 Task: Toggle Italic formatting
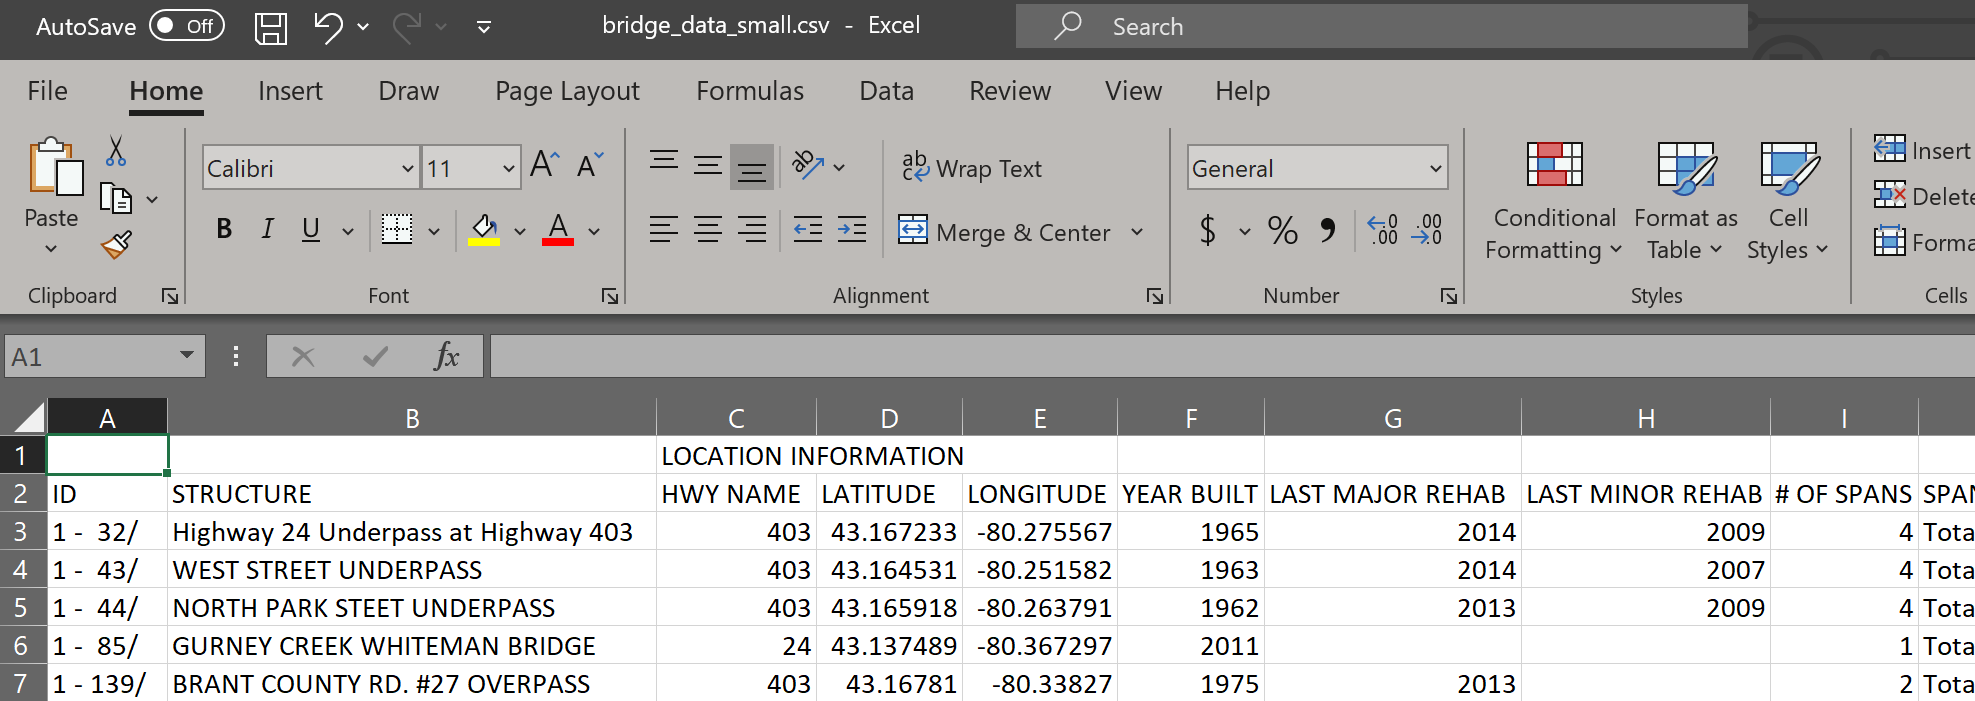[x=267, y=230]
